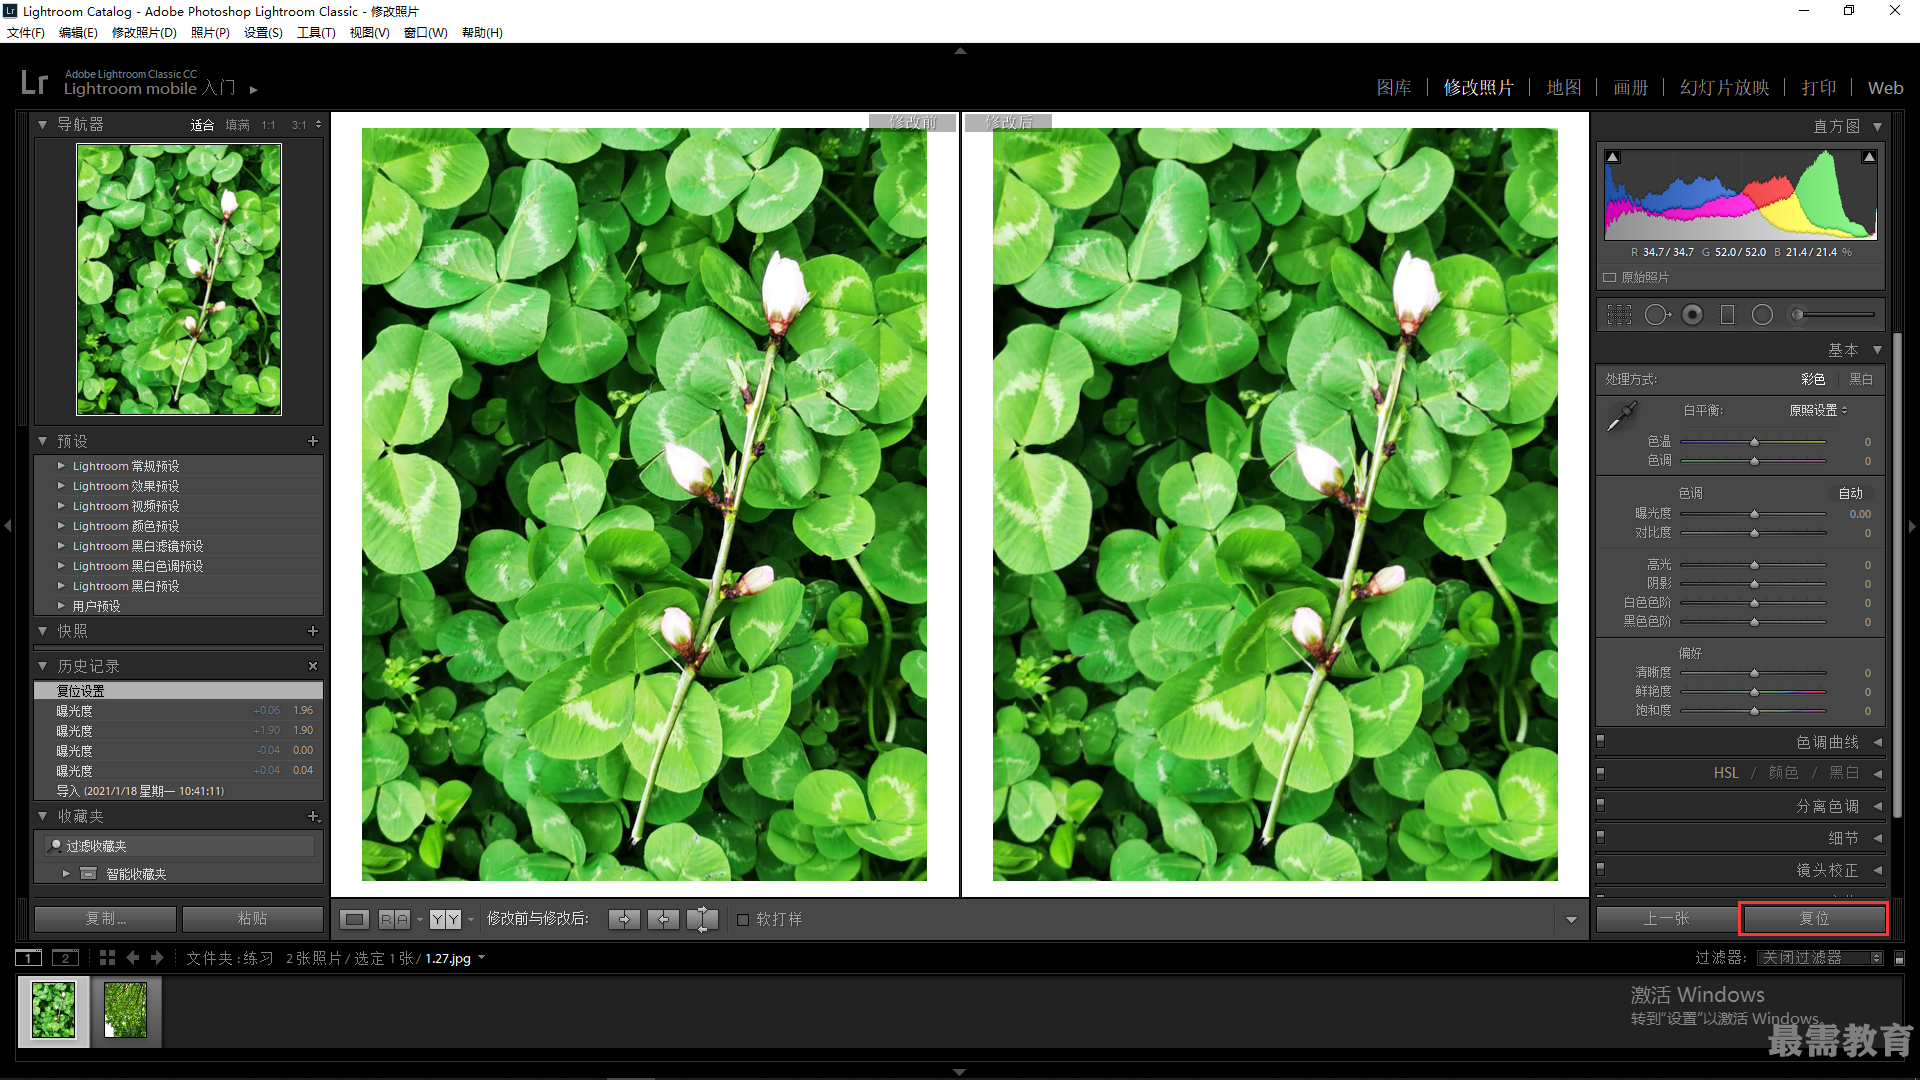Viewport: 1920px width, 1080px height.
Task: Switch to Loupe single-view mode
Action: tap(354, 919)
